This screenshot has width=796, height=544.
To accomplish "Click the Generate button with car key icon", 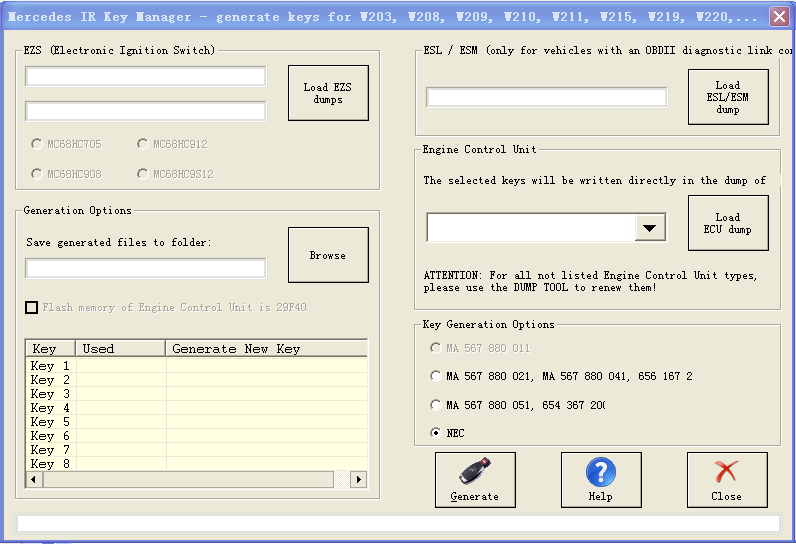I will (475, 480).
